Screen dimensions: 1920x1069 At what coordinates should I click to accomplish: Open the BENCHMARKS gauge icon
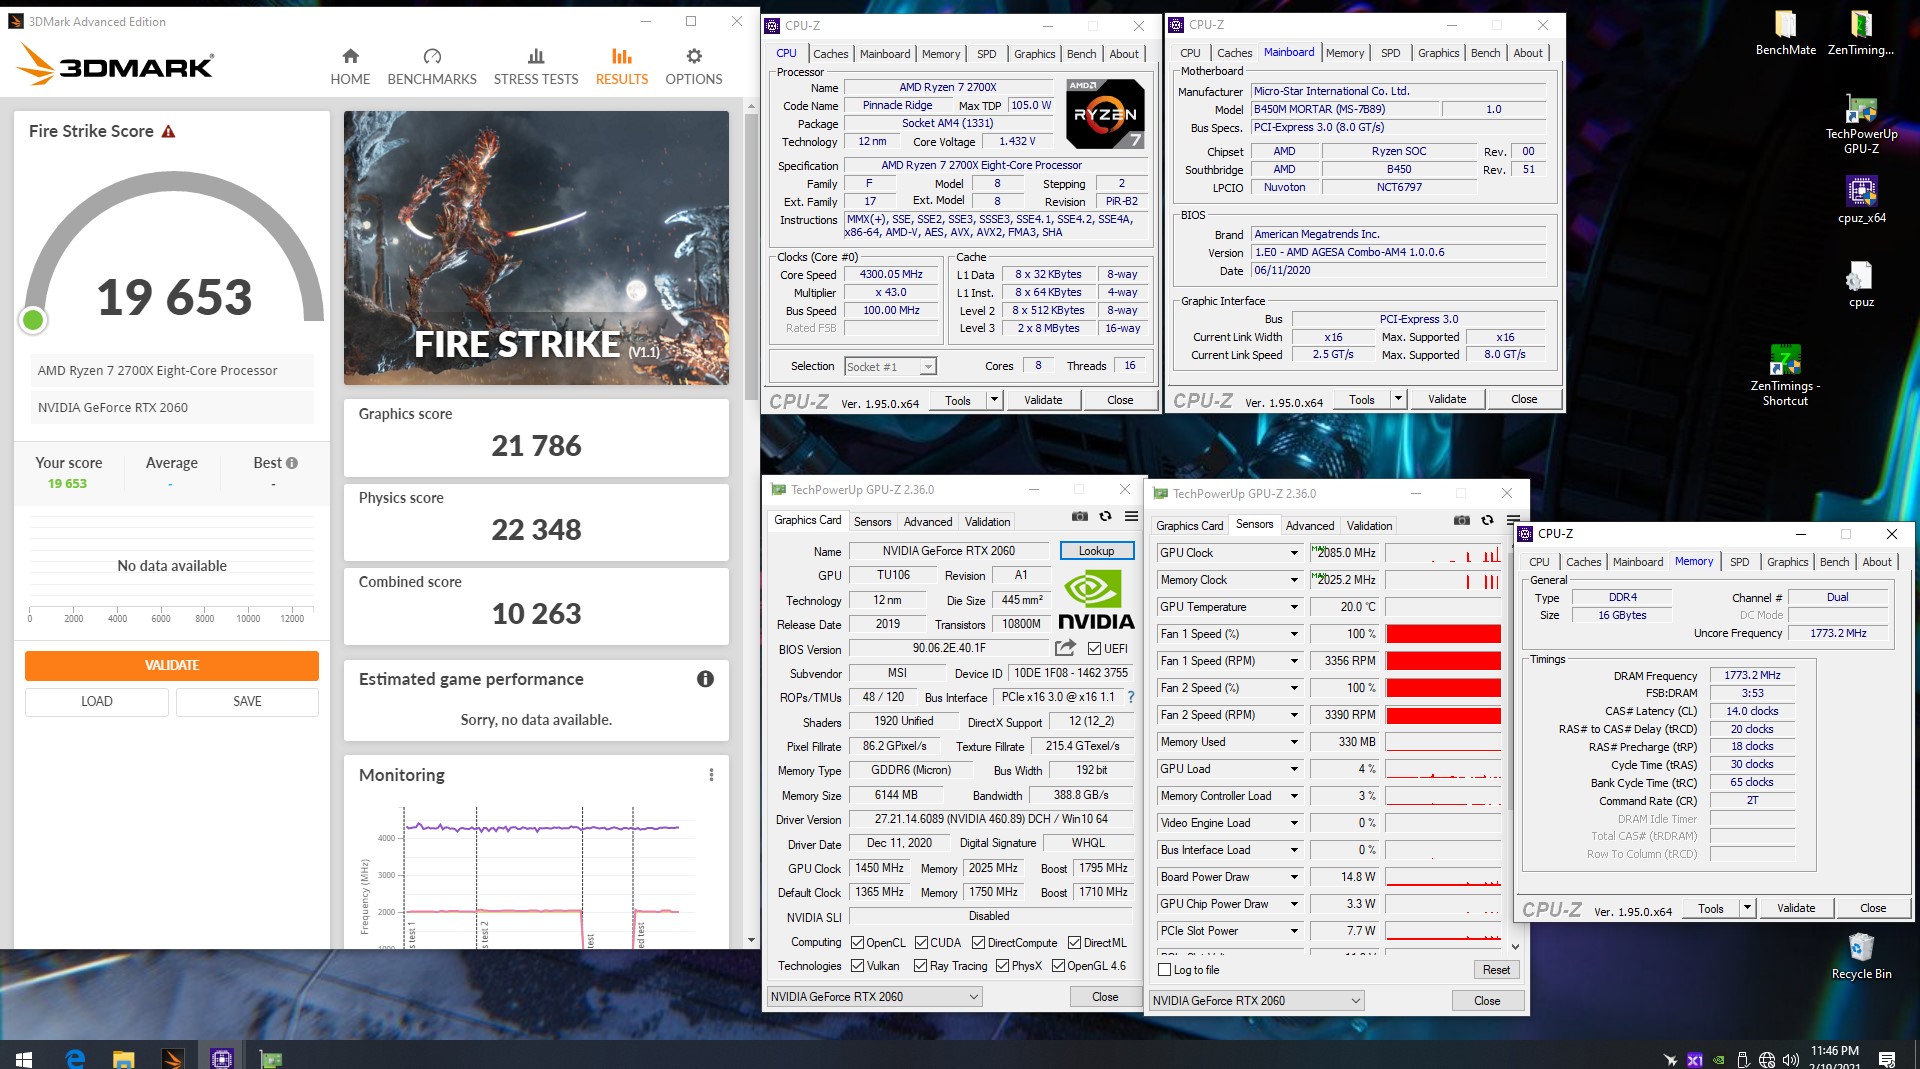432,57
